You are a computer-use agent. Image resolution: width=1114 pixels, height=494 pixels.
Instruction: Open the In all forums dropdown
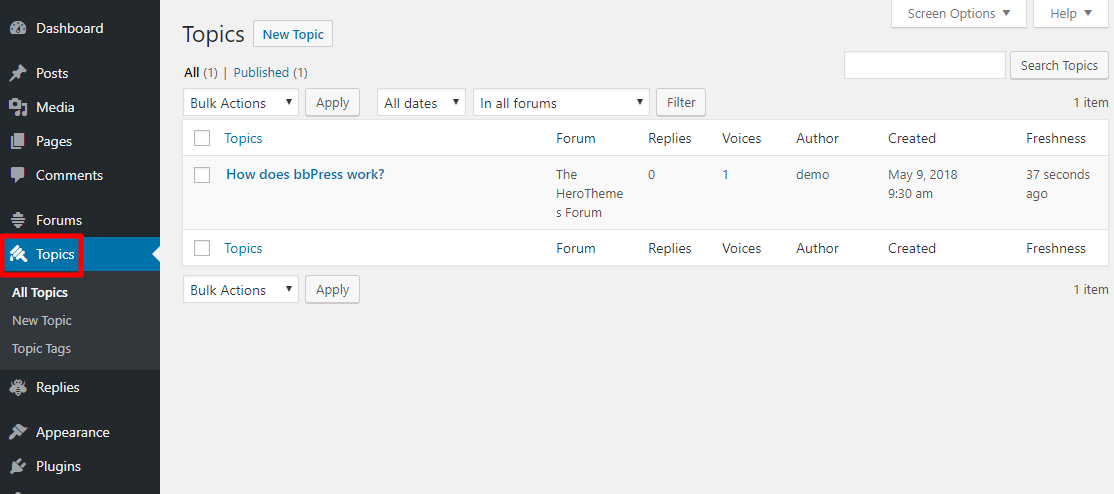pyautogui.click(x=562, y=103)
